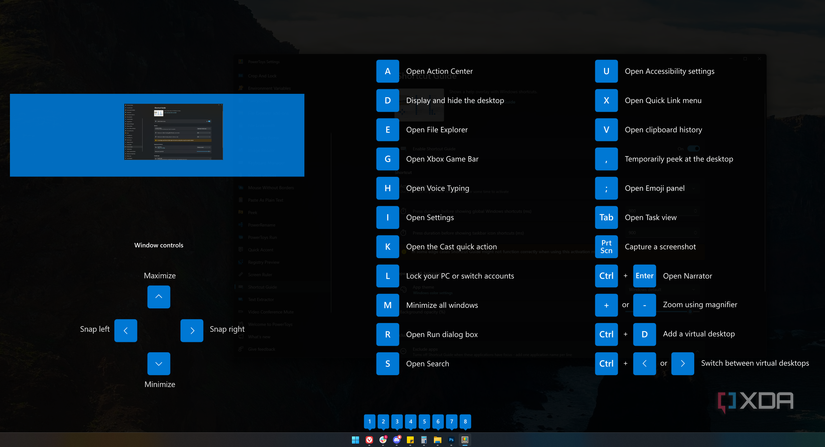This screenshot has width=825, height=447.
Task: Click the 'Open the Cast quick action' label
Action: [x=451, y=247]
